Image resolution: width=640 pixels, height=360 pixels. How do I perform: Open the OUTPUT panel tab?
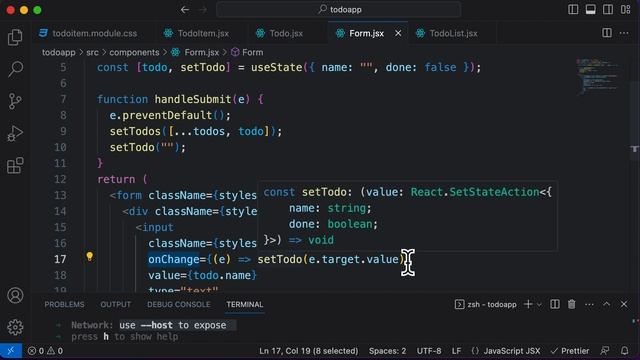point(116,304)
